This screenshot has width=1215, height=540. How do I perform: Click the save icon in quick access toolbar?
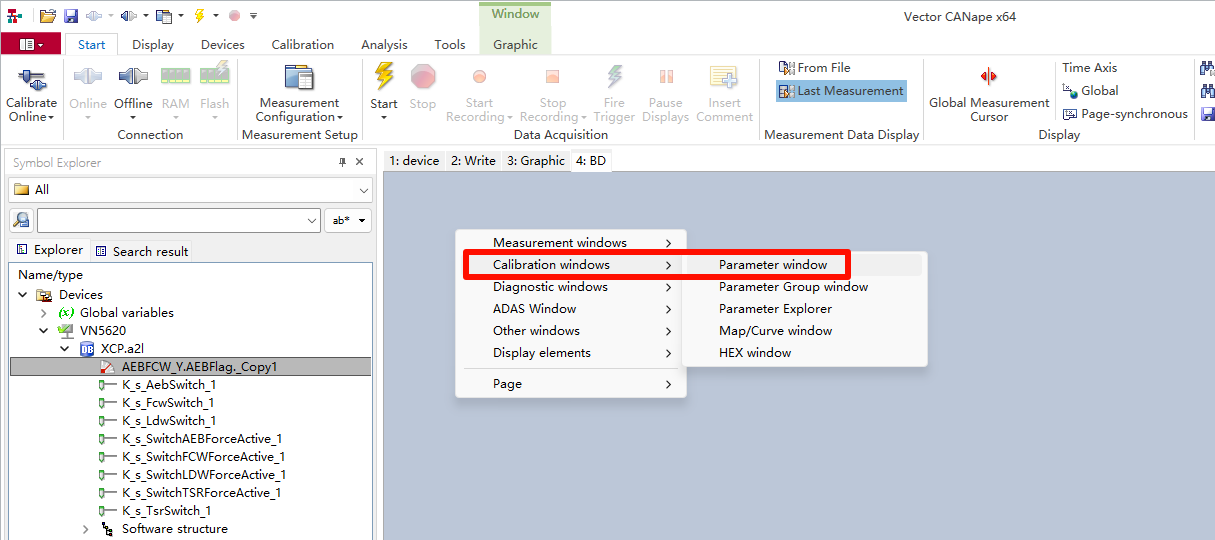tap(71, 16)
